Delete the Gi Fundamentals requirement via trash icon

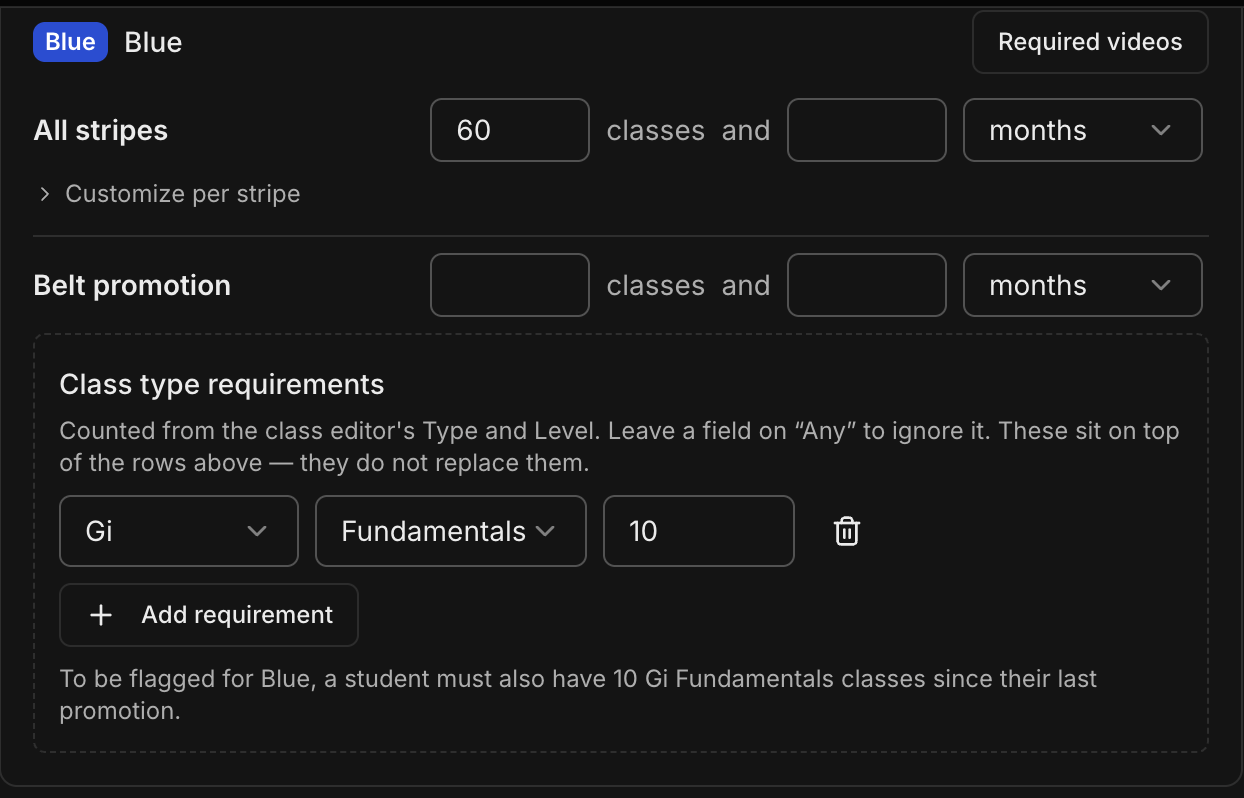pyautogui.click(x=847, y=531)
